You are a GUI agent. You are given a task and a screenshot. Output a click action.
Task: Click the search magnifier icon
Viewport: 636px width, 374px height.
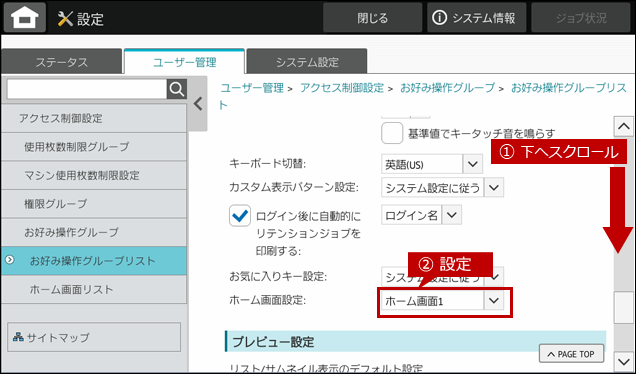(x=177, y=89)
